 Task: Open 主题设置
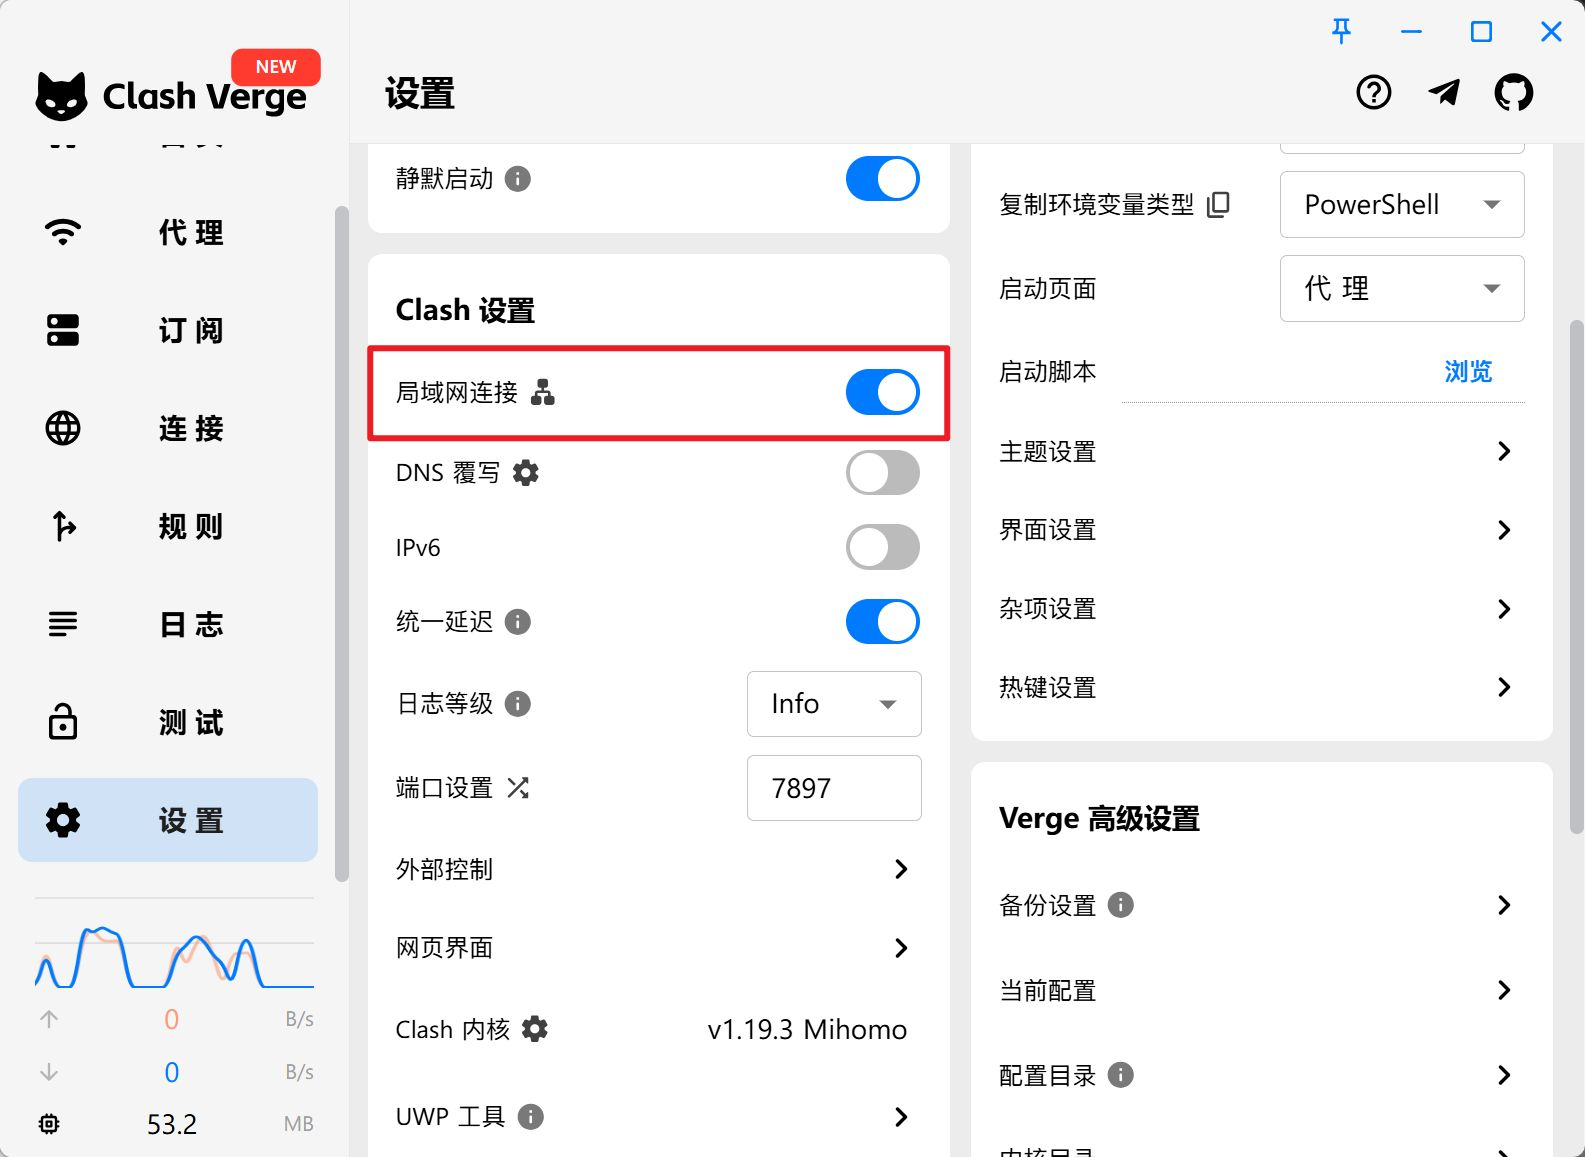[x=1261, y=451]
